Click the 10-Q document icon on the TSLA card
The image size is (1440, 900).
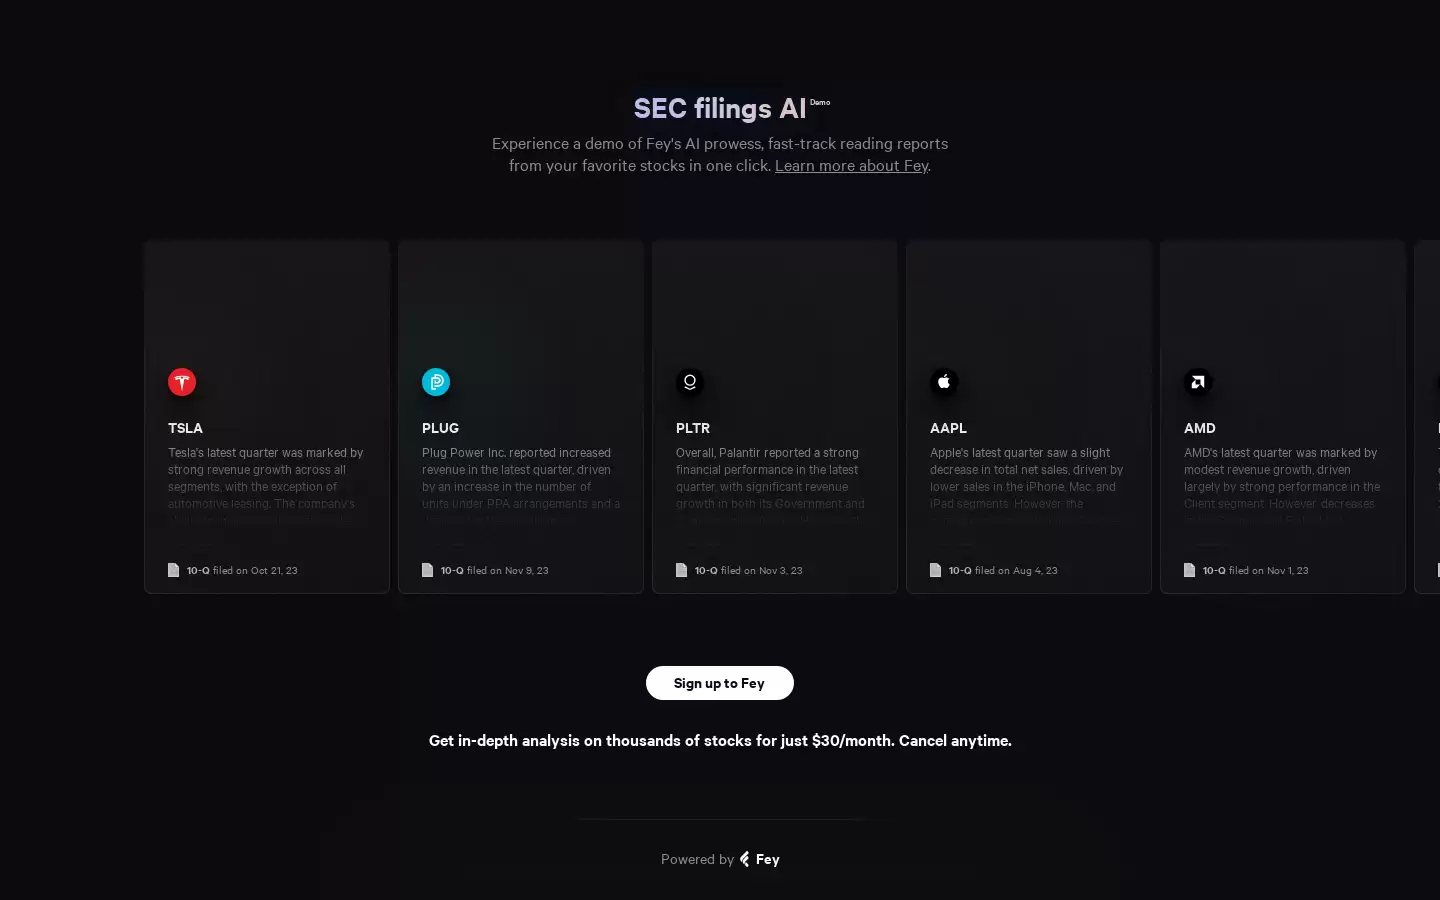coord(174,570)
